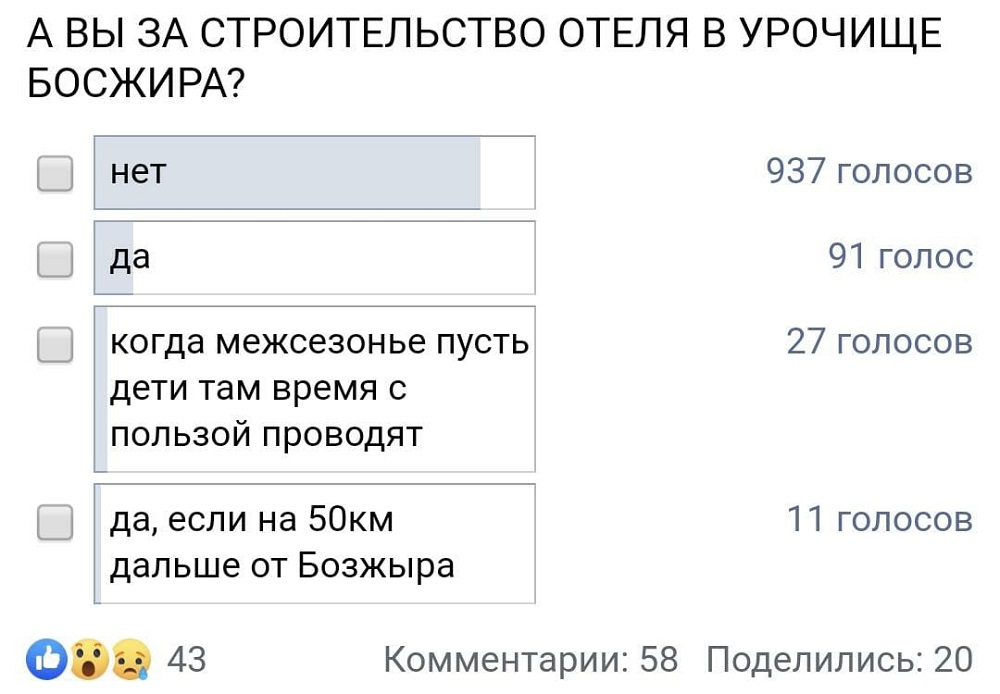
Task: Click the unfilled white end of 'нет' result bar
Action: (x=507, y=173)
